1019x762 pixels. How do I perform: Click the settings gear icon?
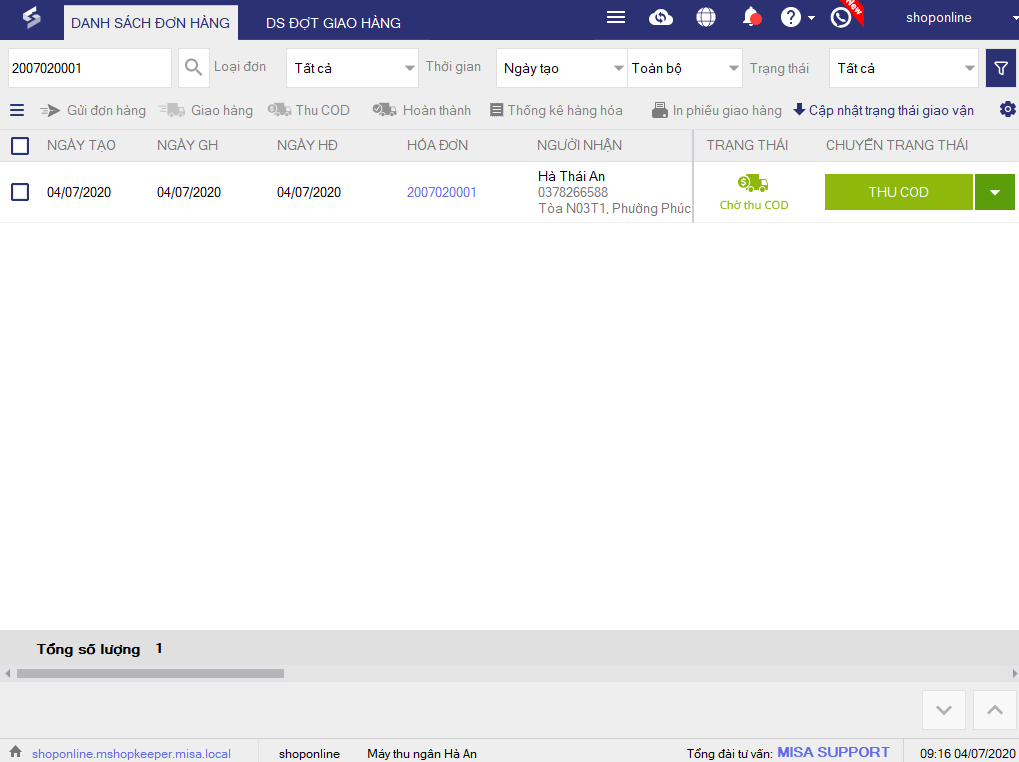click(1007, 109)
